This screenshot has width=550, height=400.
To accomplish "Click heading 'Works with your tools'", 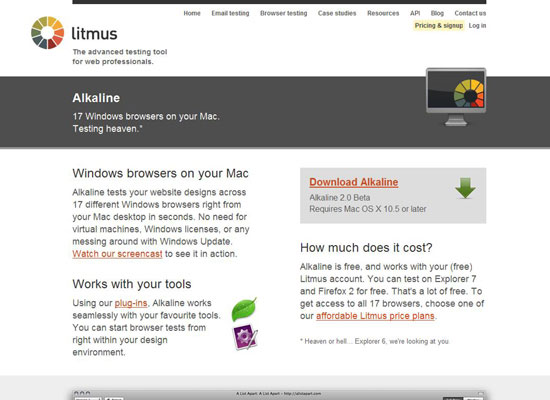I will click(x=132, y=284).
